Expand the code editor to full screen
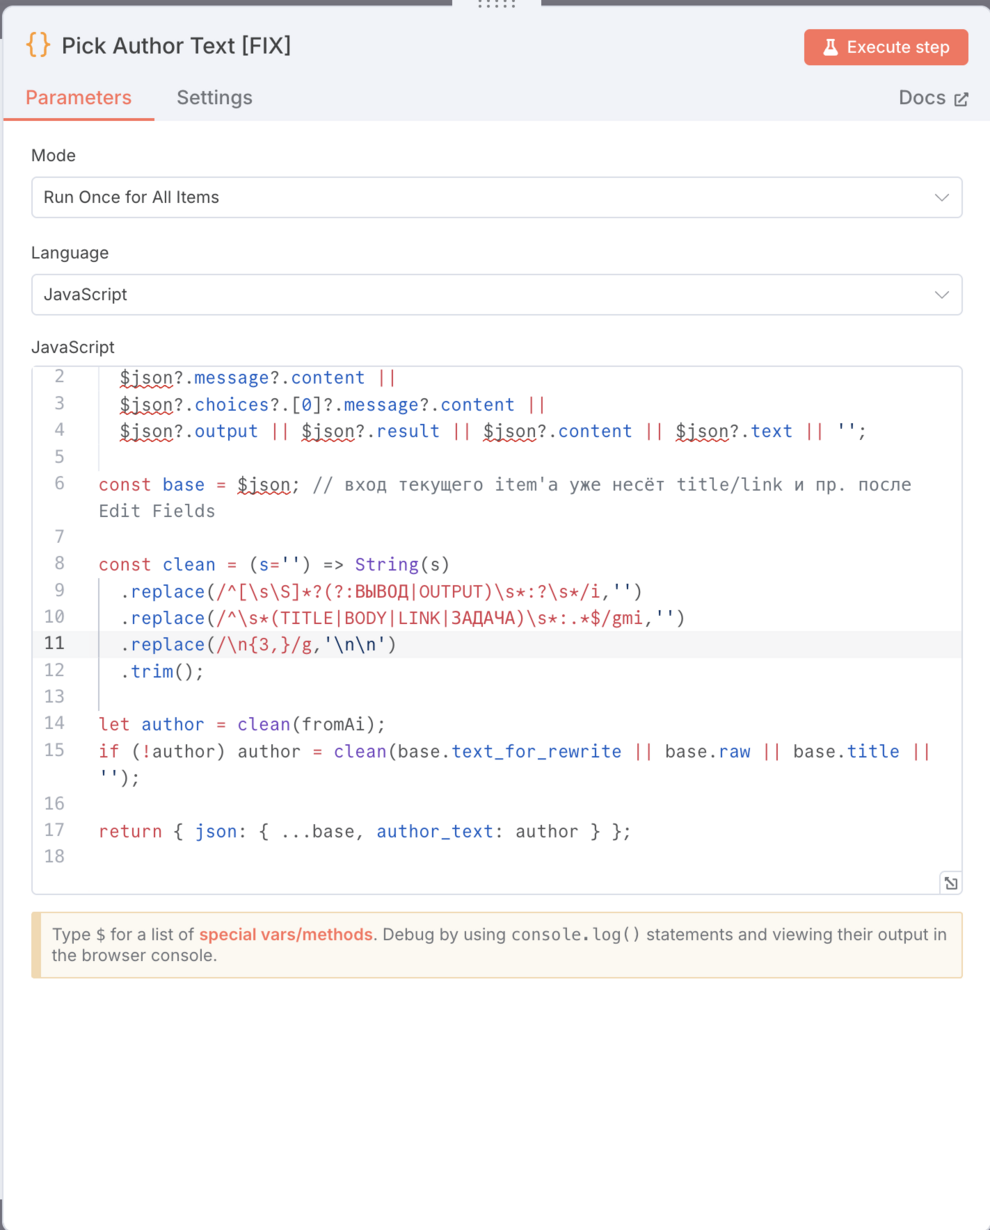 tap(950, 882)
